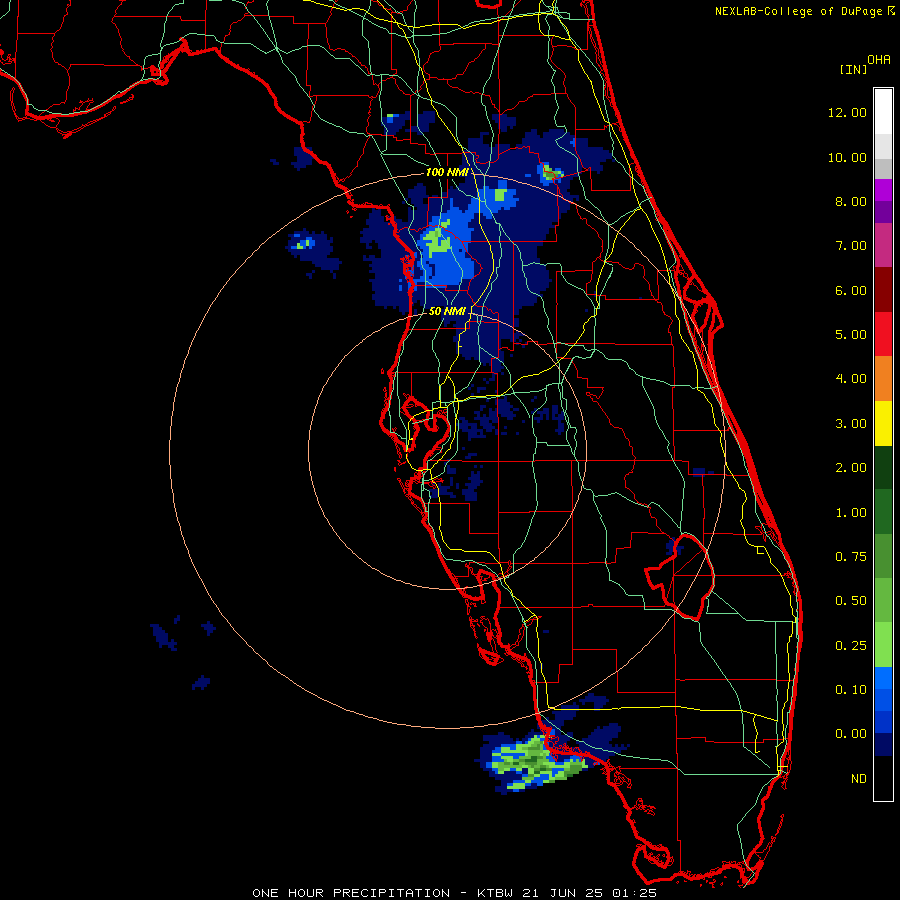Click the 6.00 legend value
The width and height of the screenshot is (900, 900).
(851, 290)
